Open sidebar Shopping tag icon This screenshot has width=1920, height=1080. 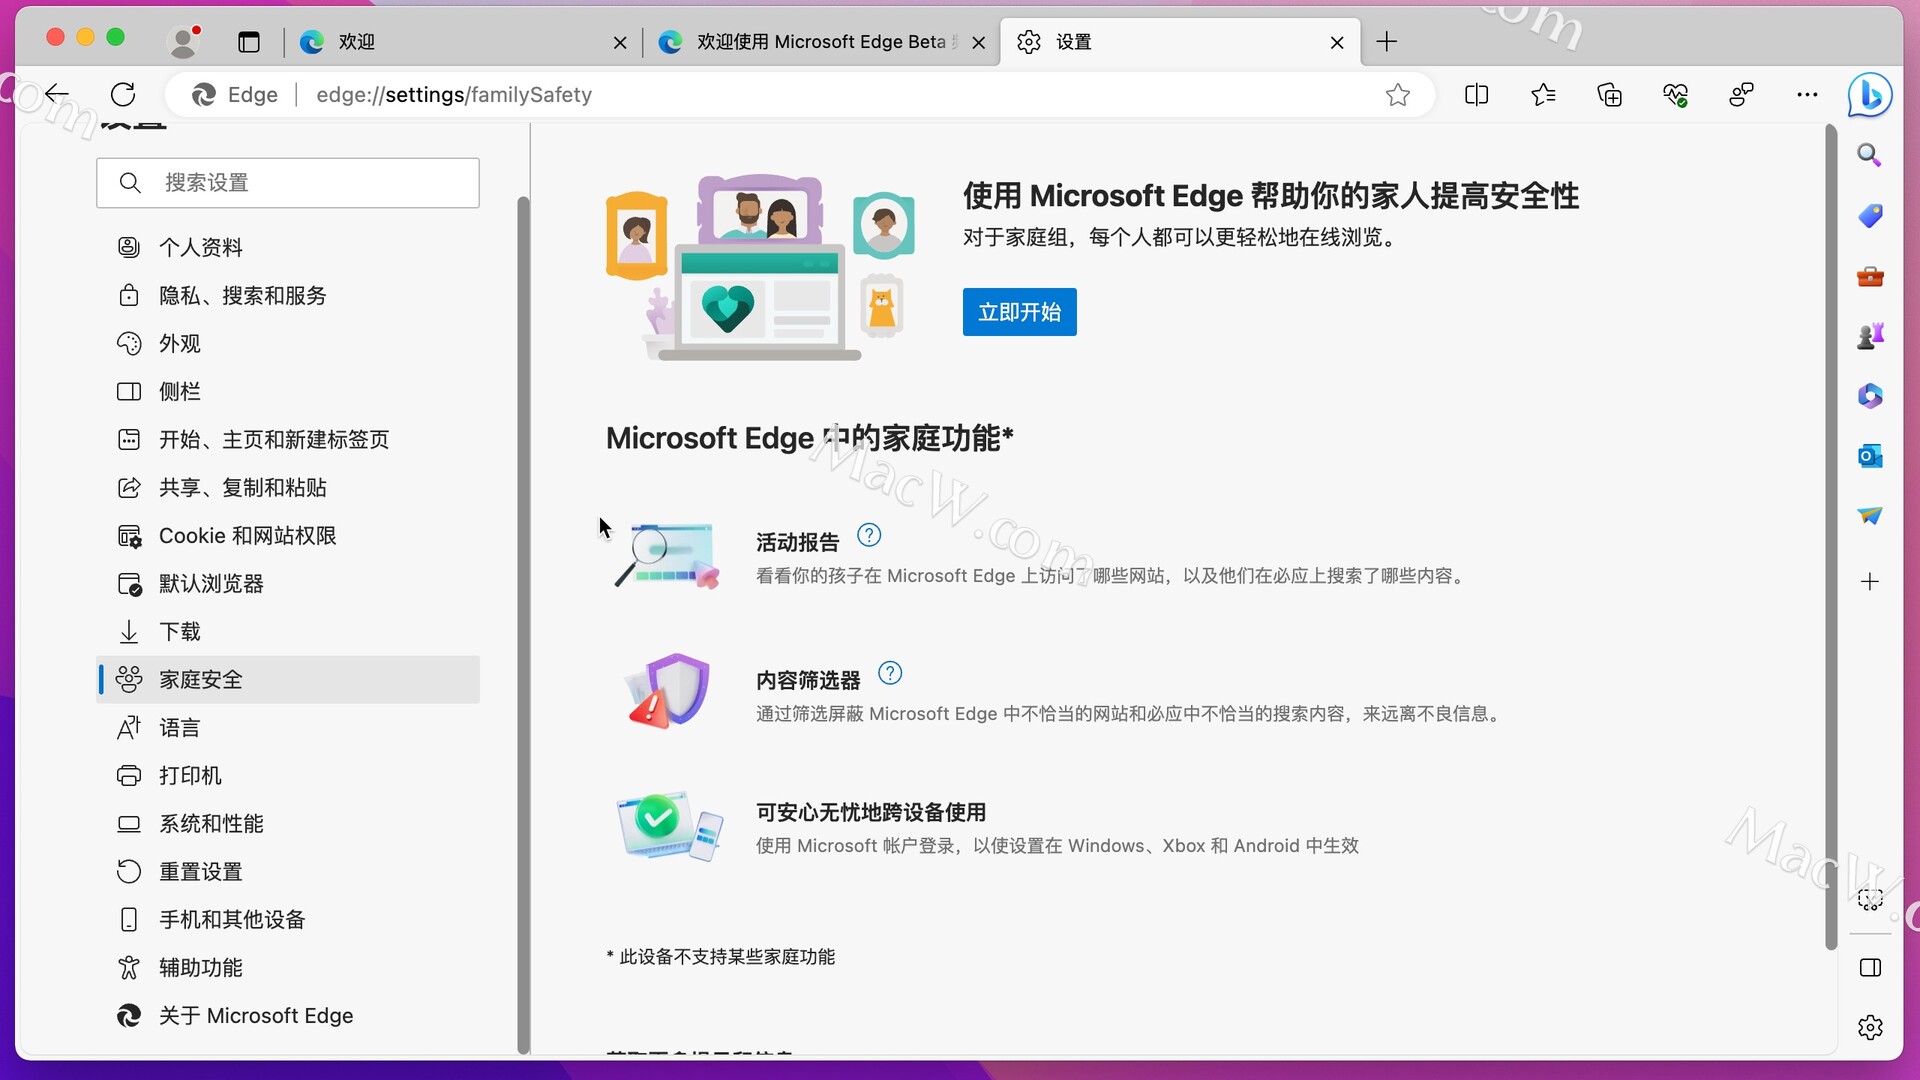[1870, 216]
